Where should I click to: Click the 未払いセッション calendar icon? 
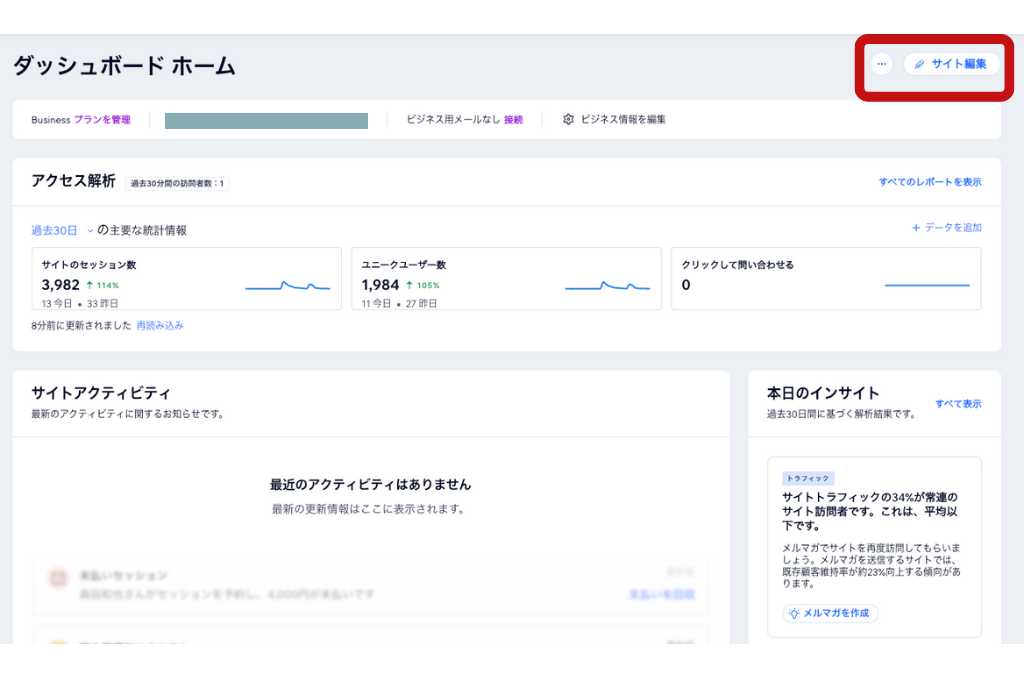coord(58,578)
